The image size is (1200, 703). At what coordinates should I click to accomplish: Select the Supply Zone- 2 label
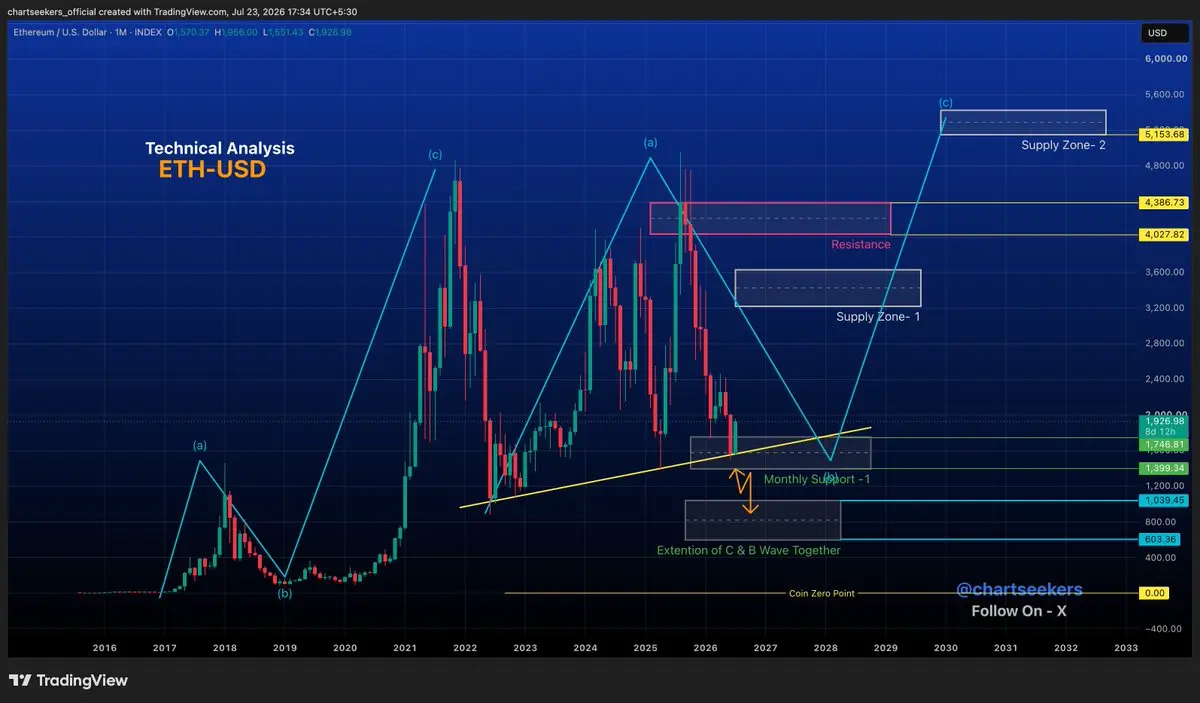coord(1062,145)
